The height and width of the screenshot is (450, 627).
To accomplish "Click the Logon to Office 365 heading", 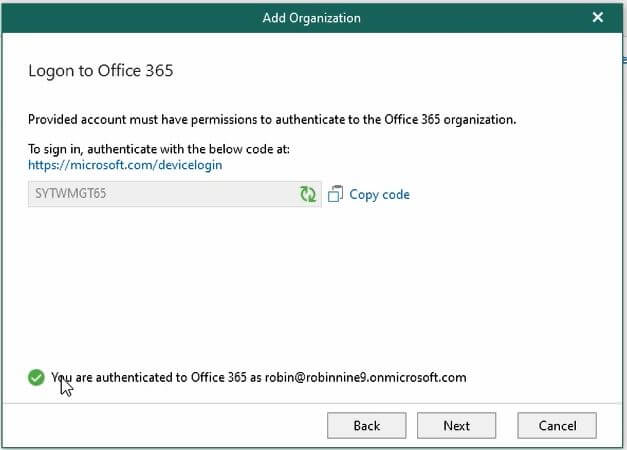I will point(101,71).
